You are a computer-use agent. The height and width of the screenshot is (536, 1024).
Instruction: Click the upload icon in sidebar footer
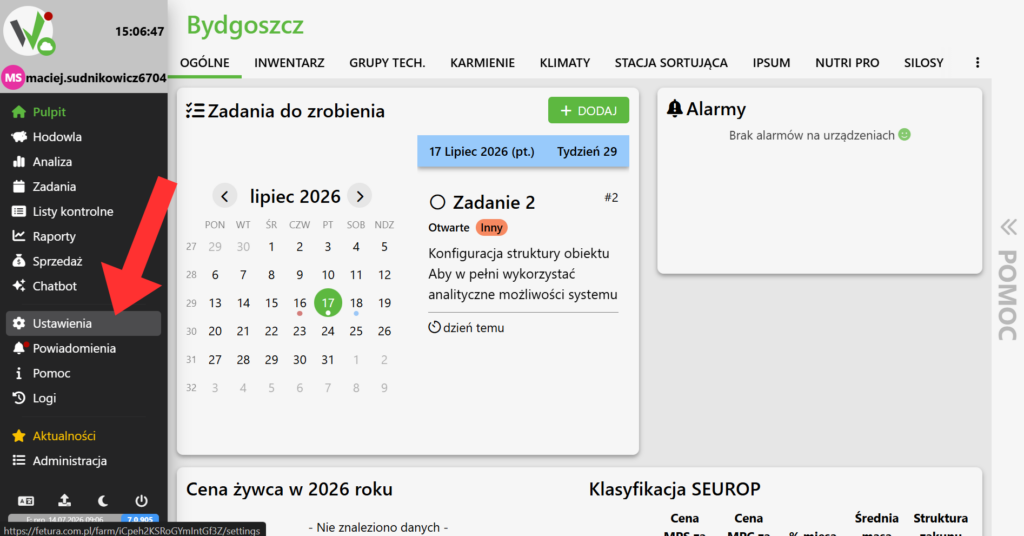click(64, 501)
